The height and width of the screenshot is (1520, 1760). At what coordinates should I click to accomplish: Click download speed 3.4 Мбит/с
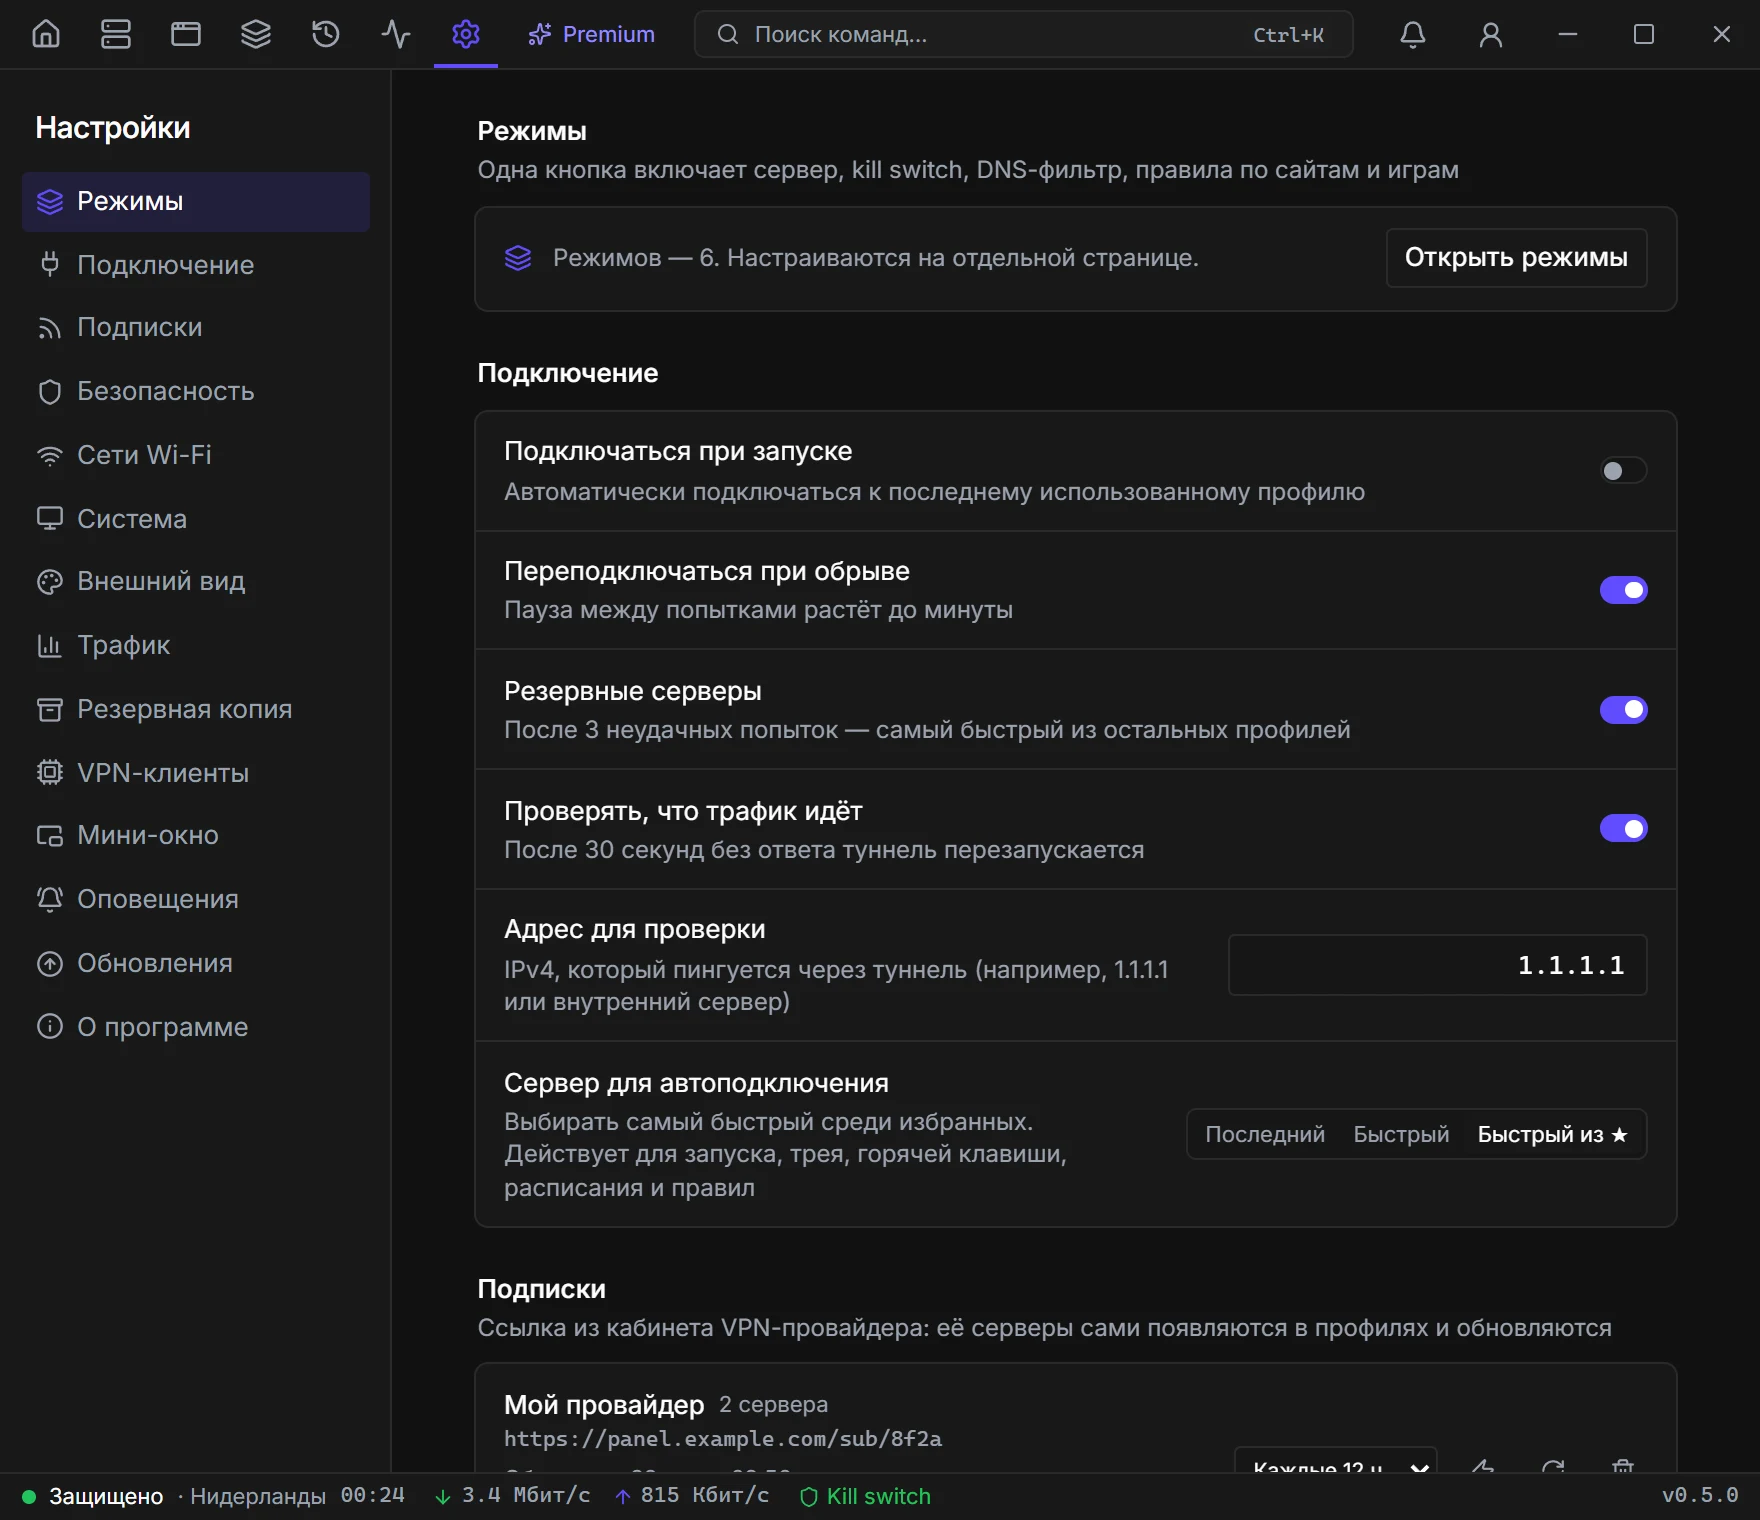pyautogui.click(x=513, y=1496)
